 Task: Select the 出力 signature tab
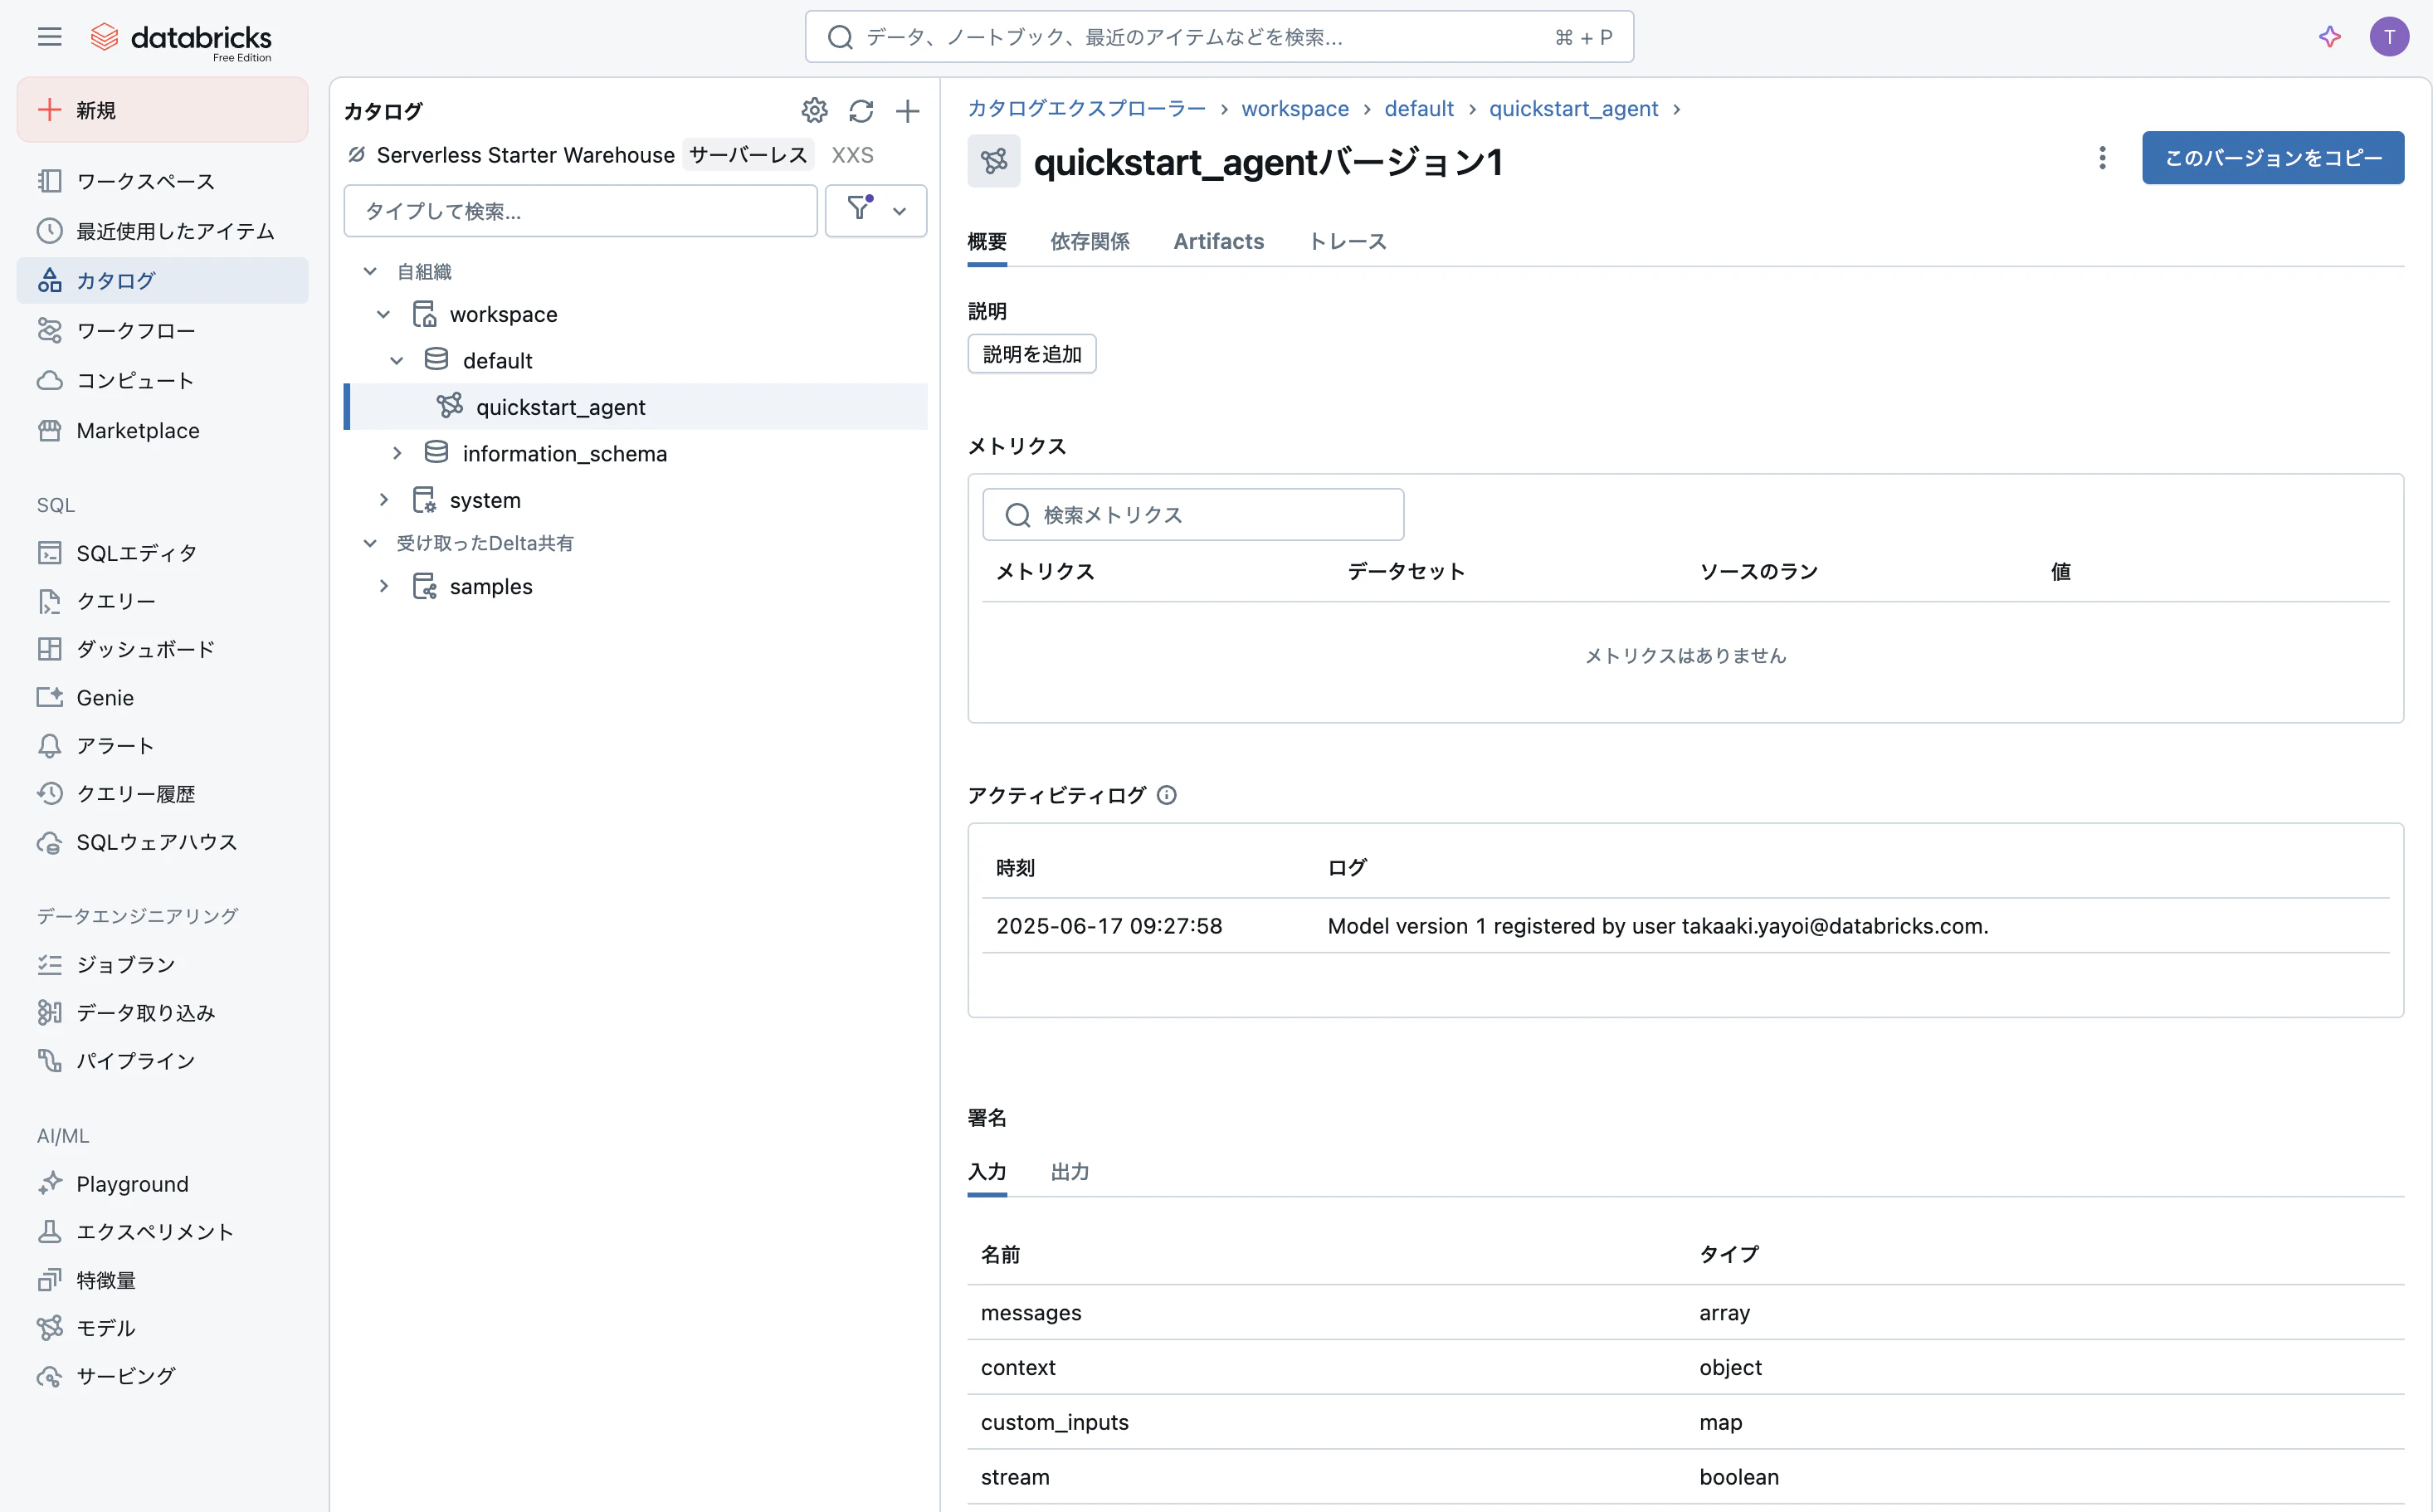pos(1070,1172)
